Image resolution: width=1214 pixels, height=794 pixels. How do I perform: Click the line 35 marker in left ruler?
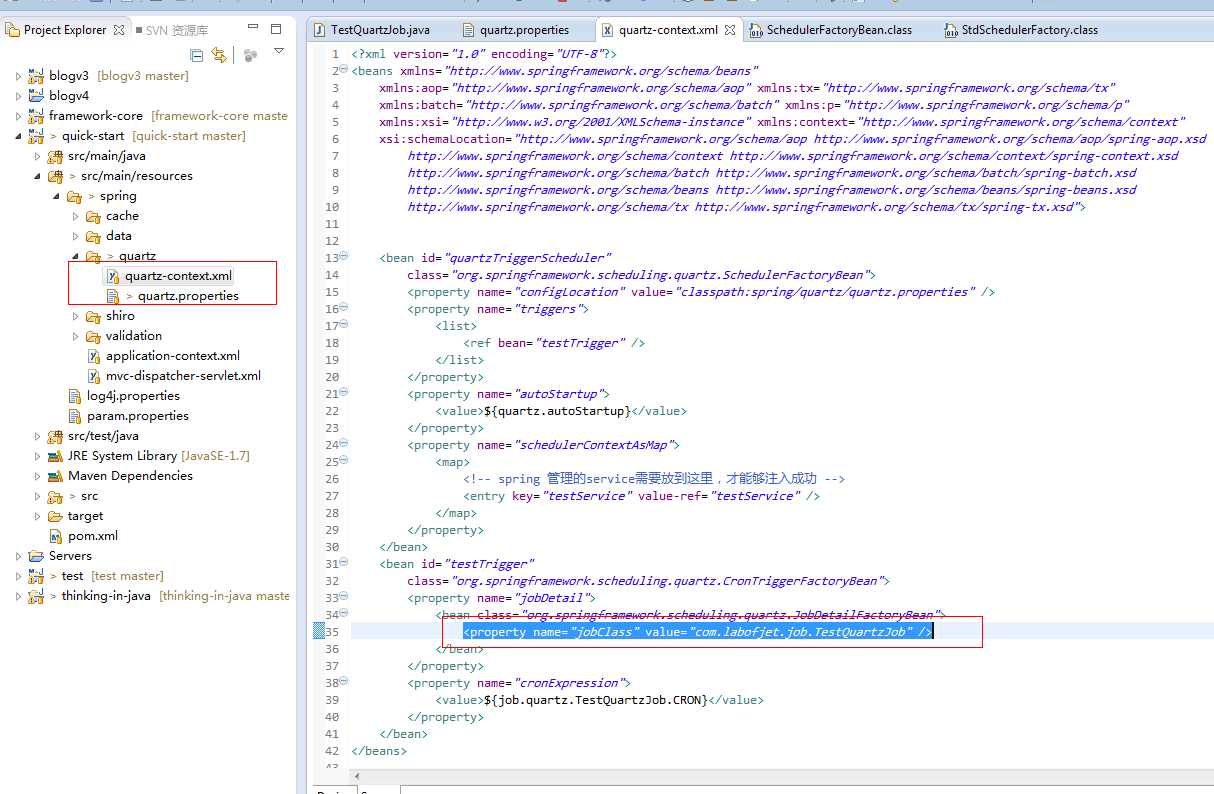[319, 631]
